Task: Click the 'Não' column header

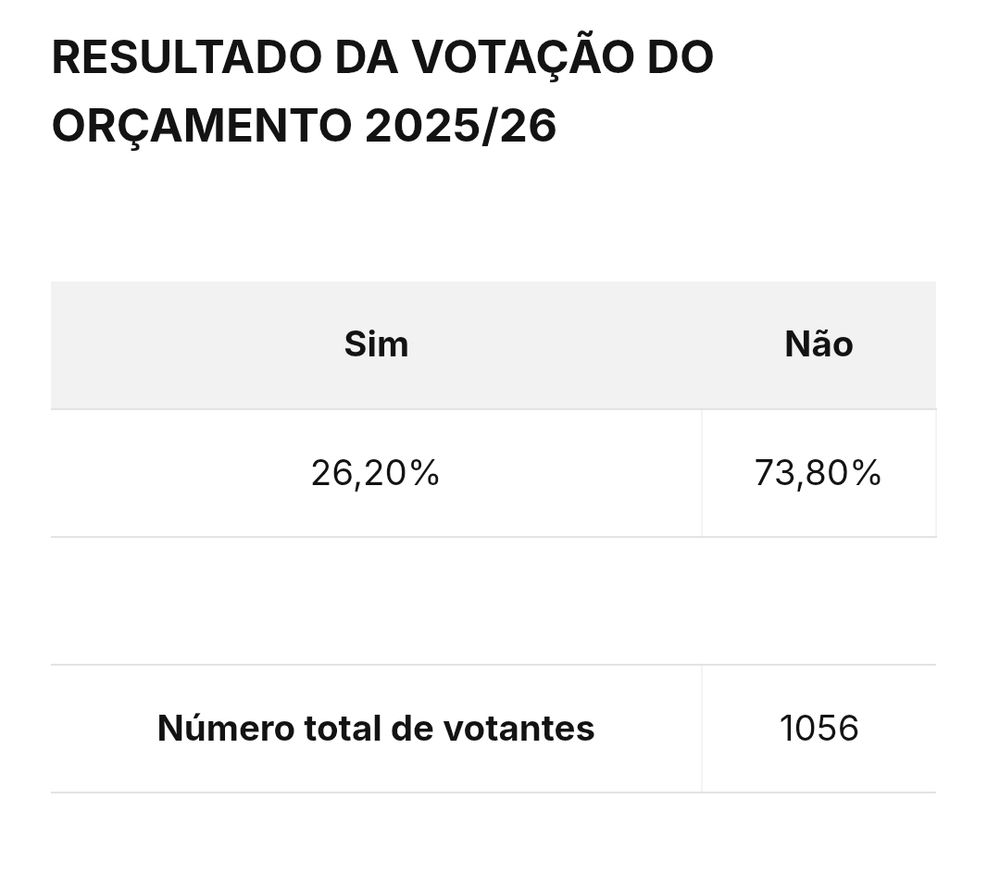Action: (819, 344)
